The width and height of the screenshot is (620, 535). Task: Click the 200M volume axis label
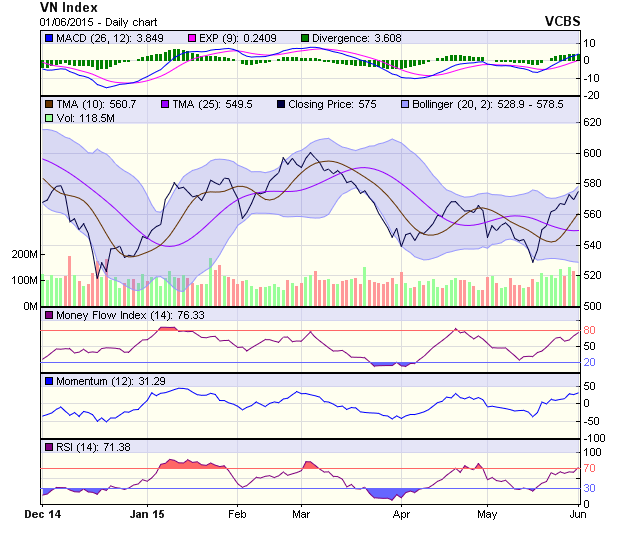click(24, 255)
